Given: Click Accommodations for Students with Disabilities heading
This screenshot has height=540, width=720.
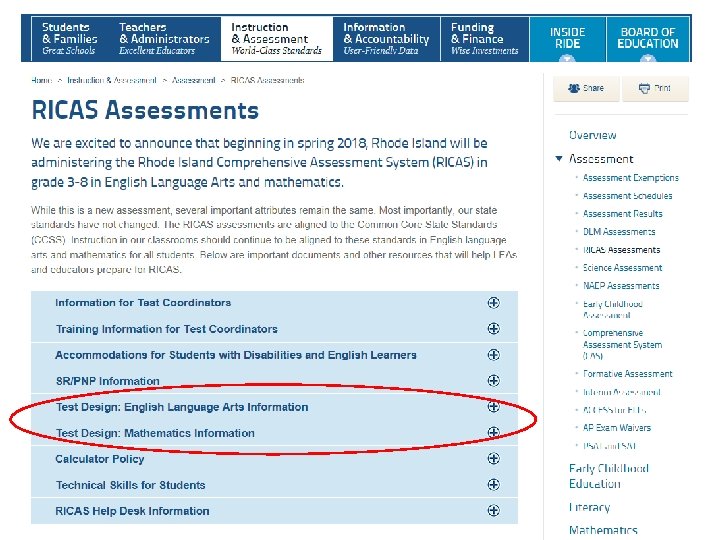Looking at the screenshot, I should (236, 355).
